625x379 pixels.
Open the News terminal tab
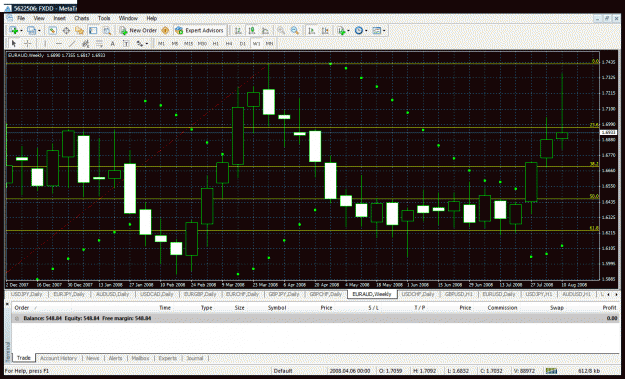click(x=93, y=358)
